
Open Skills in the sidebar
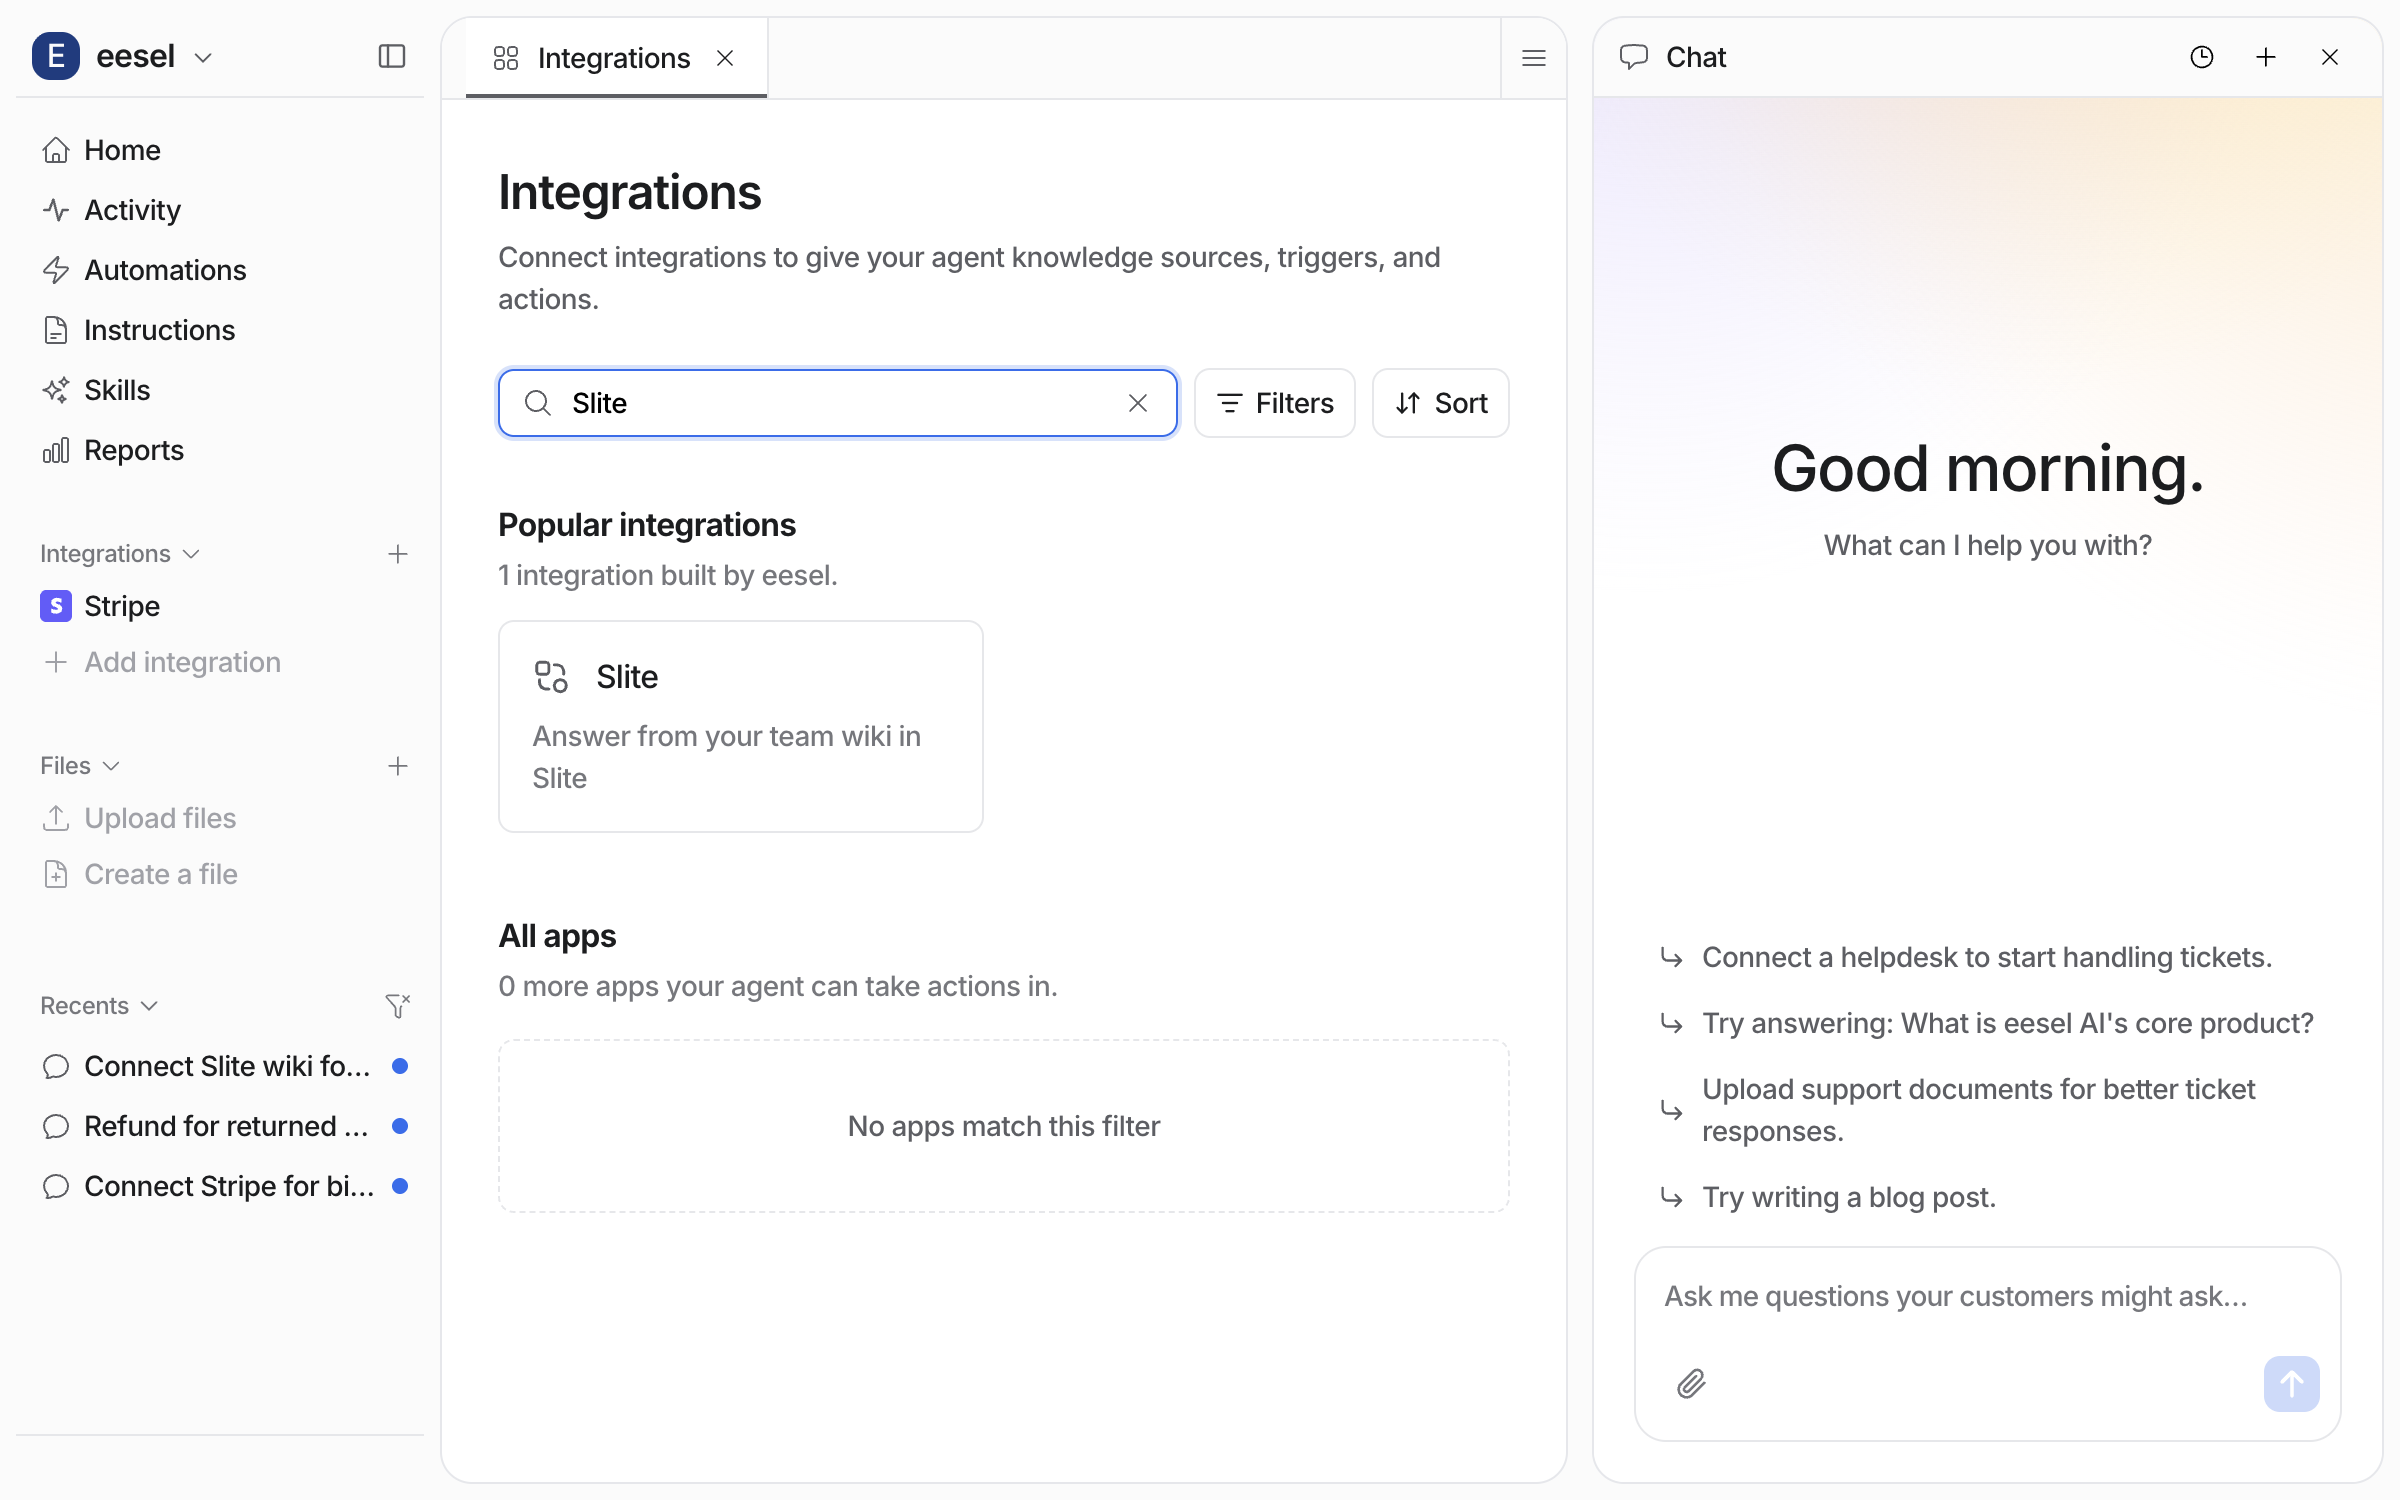(220, 390)
